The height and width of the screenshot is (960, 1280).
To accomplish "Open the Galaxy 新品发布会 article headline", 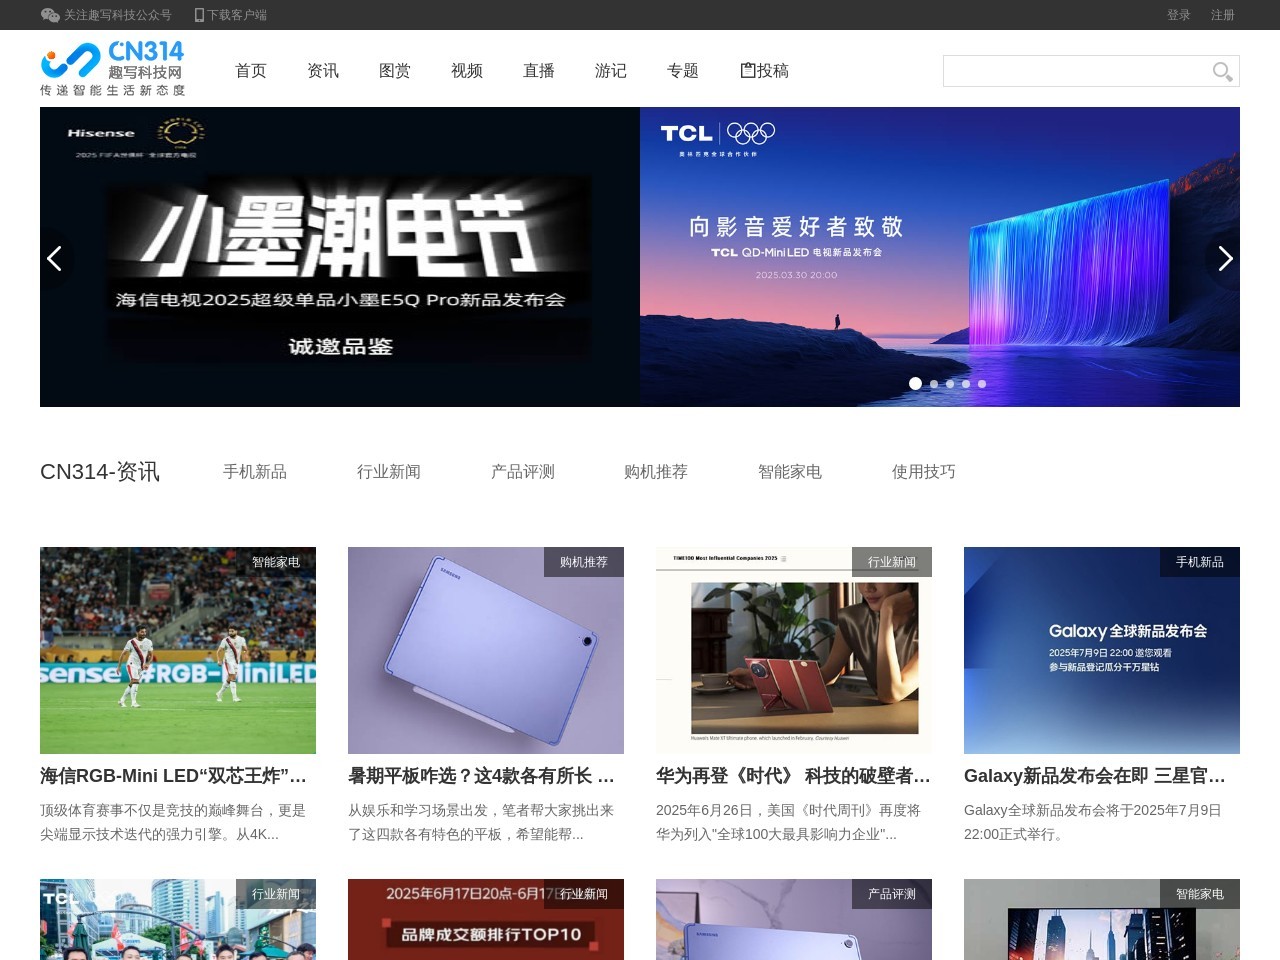I will 1095,775.
